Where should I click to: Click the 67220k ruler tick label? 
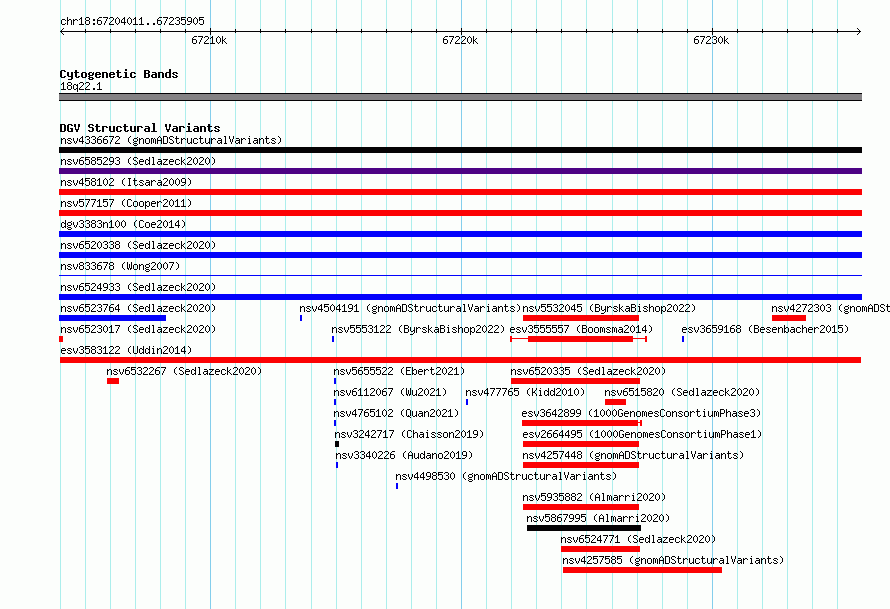[460, 40]
